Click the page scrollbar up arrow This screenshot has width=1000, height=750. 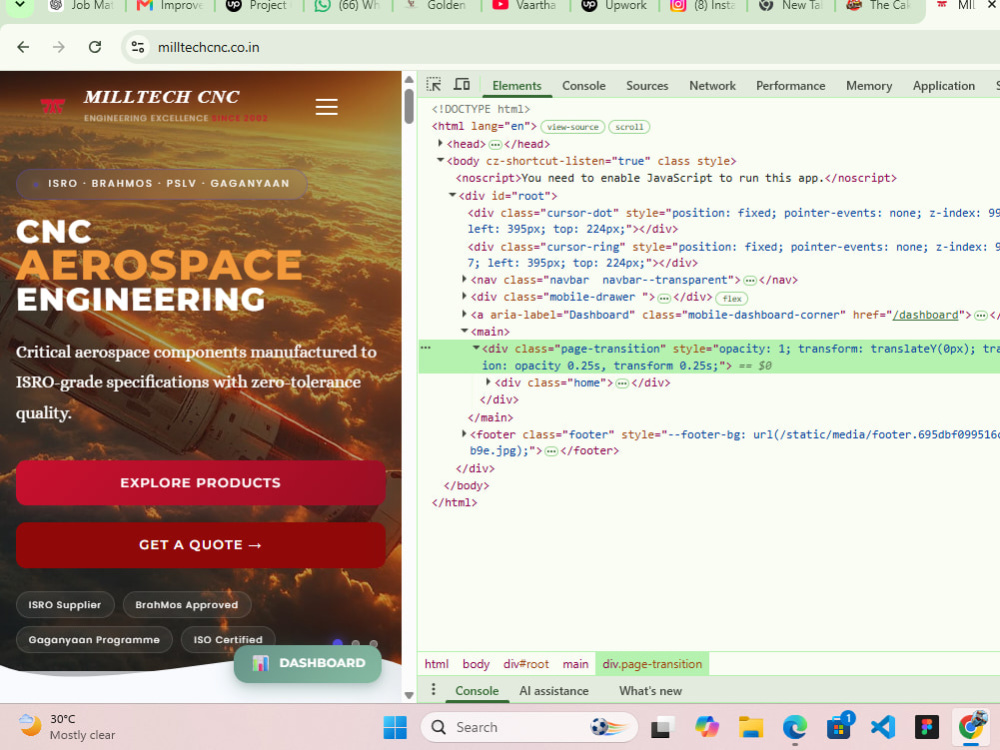tap(409, 80)
